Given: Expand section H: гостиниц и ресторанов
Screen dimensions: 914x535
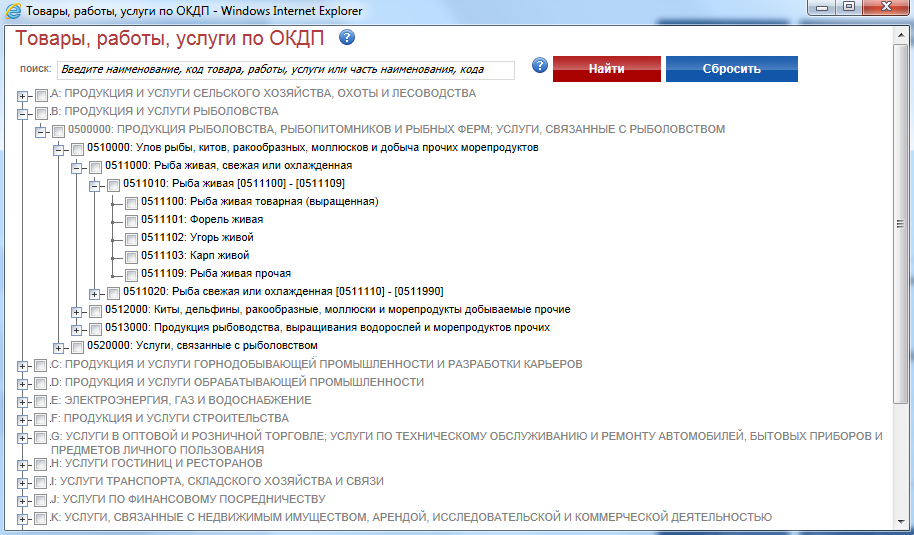Looking at the screenshot, I should 22,466.
